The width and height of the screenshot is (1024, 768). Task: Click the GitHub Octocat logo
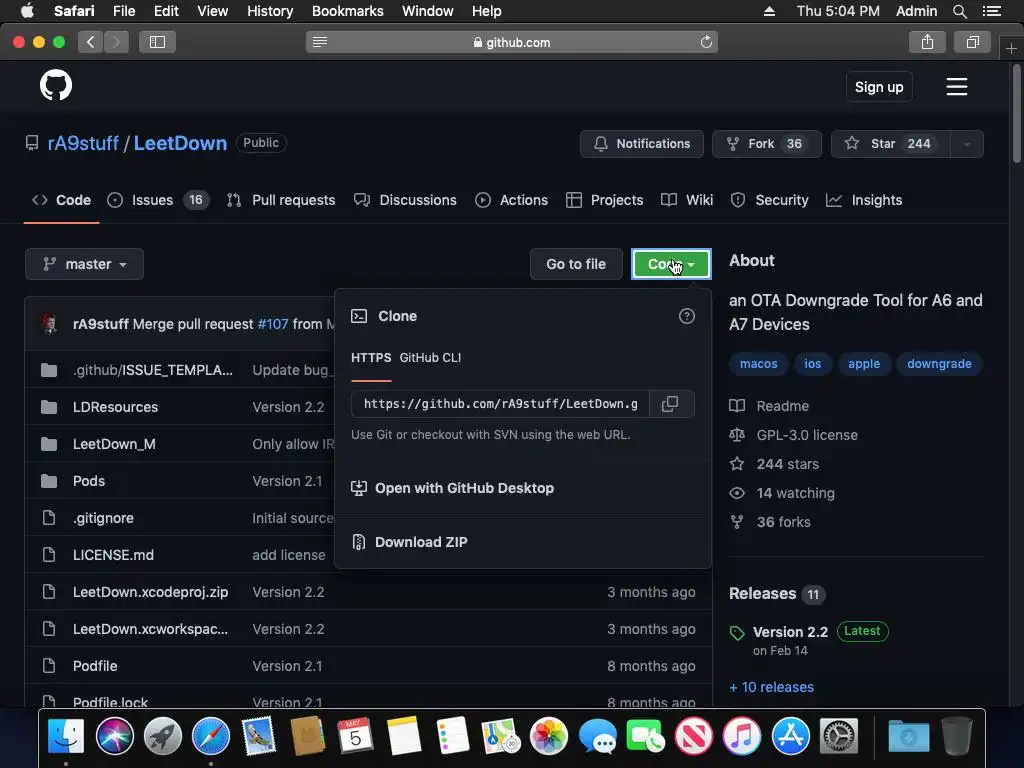pyautogui.click(x=56, y=86)
